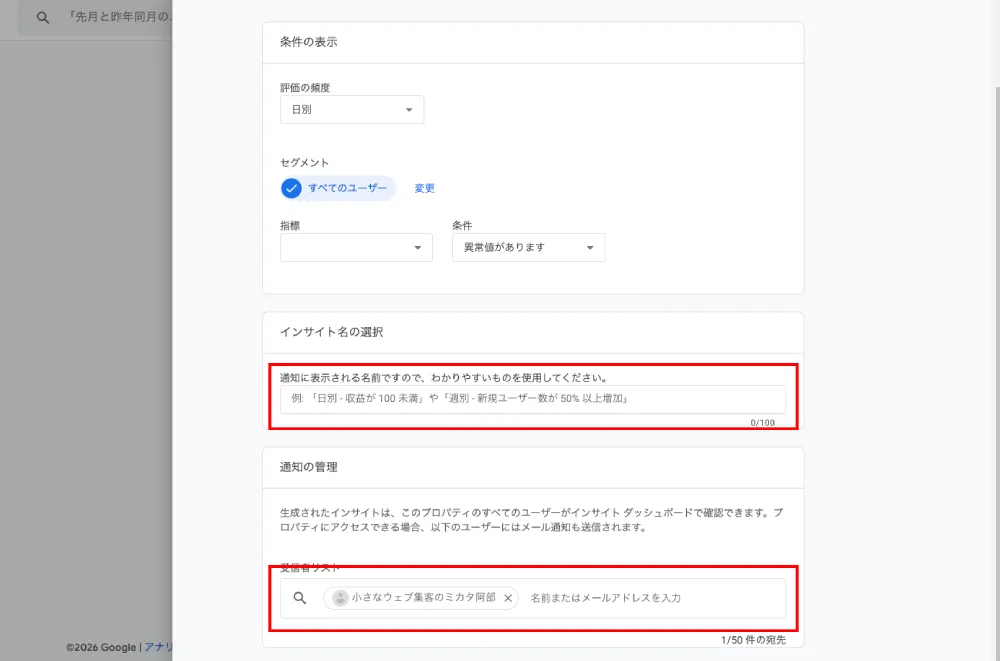
Task: Open the 指標 metric dropdown
Action: click(357, 248)
